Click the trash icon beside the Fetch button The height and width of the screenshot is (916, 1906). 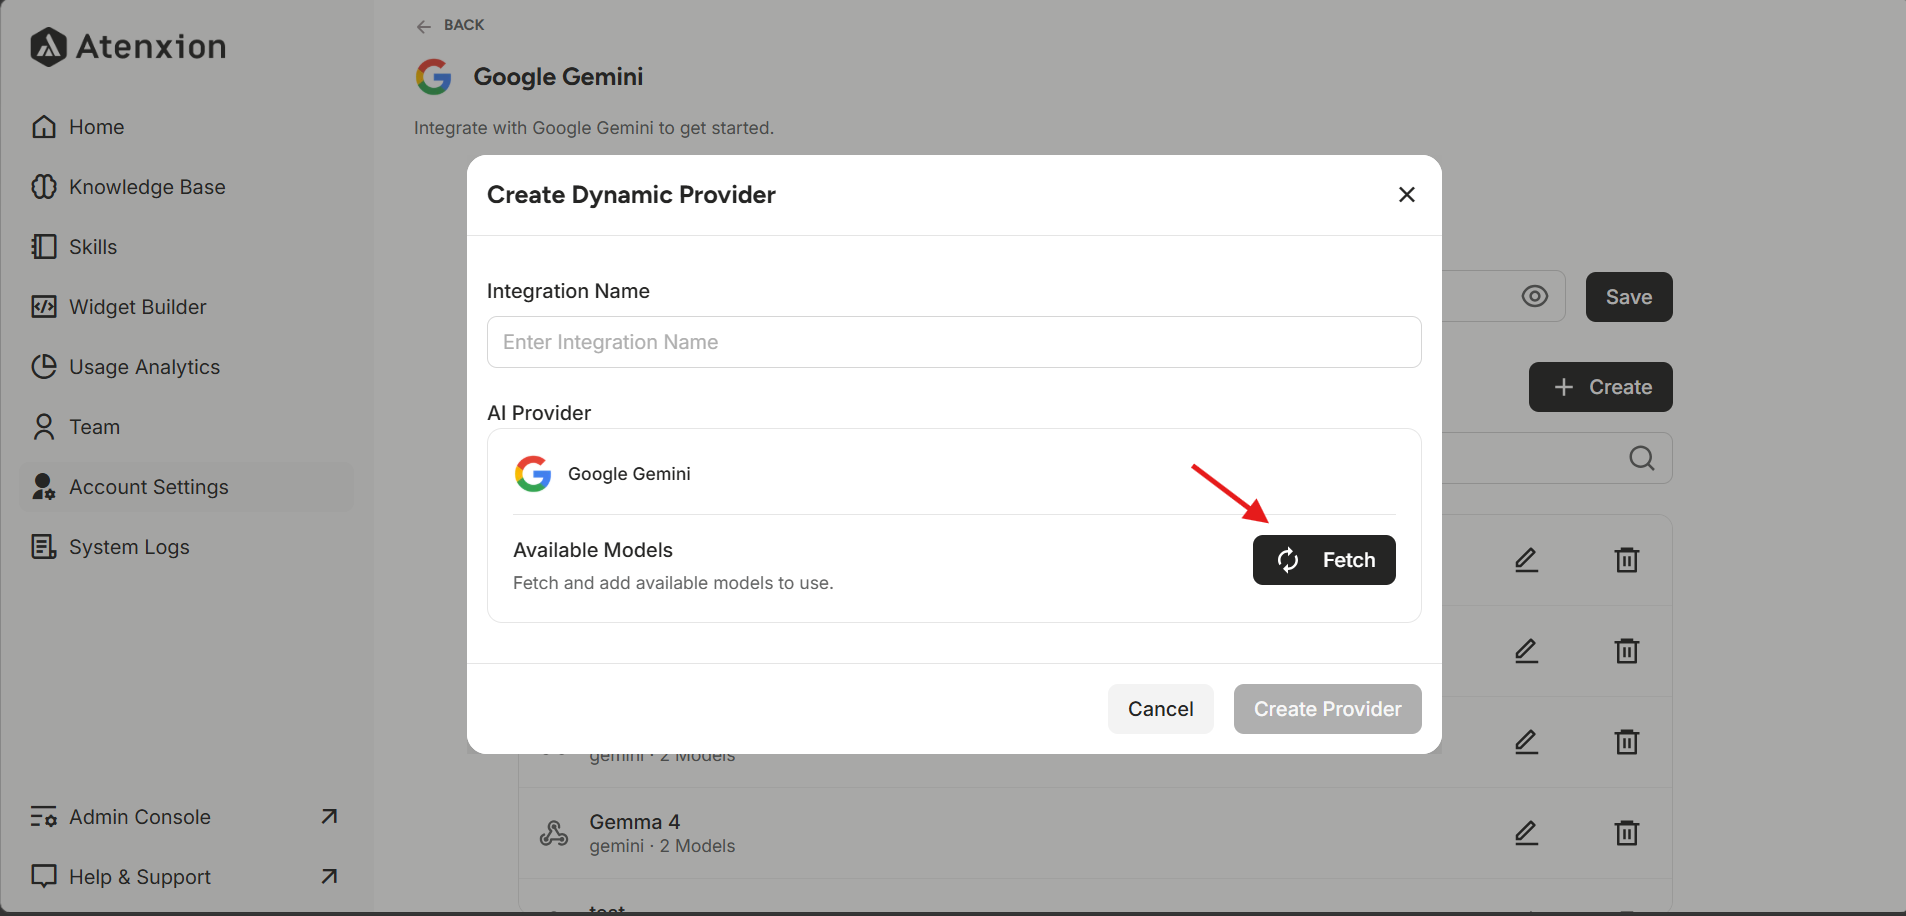(x=1627, y=560)
